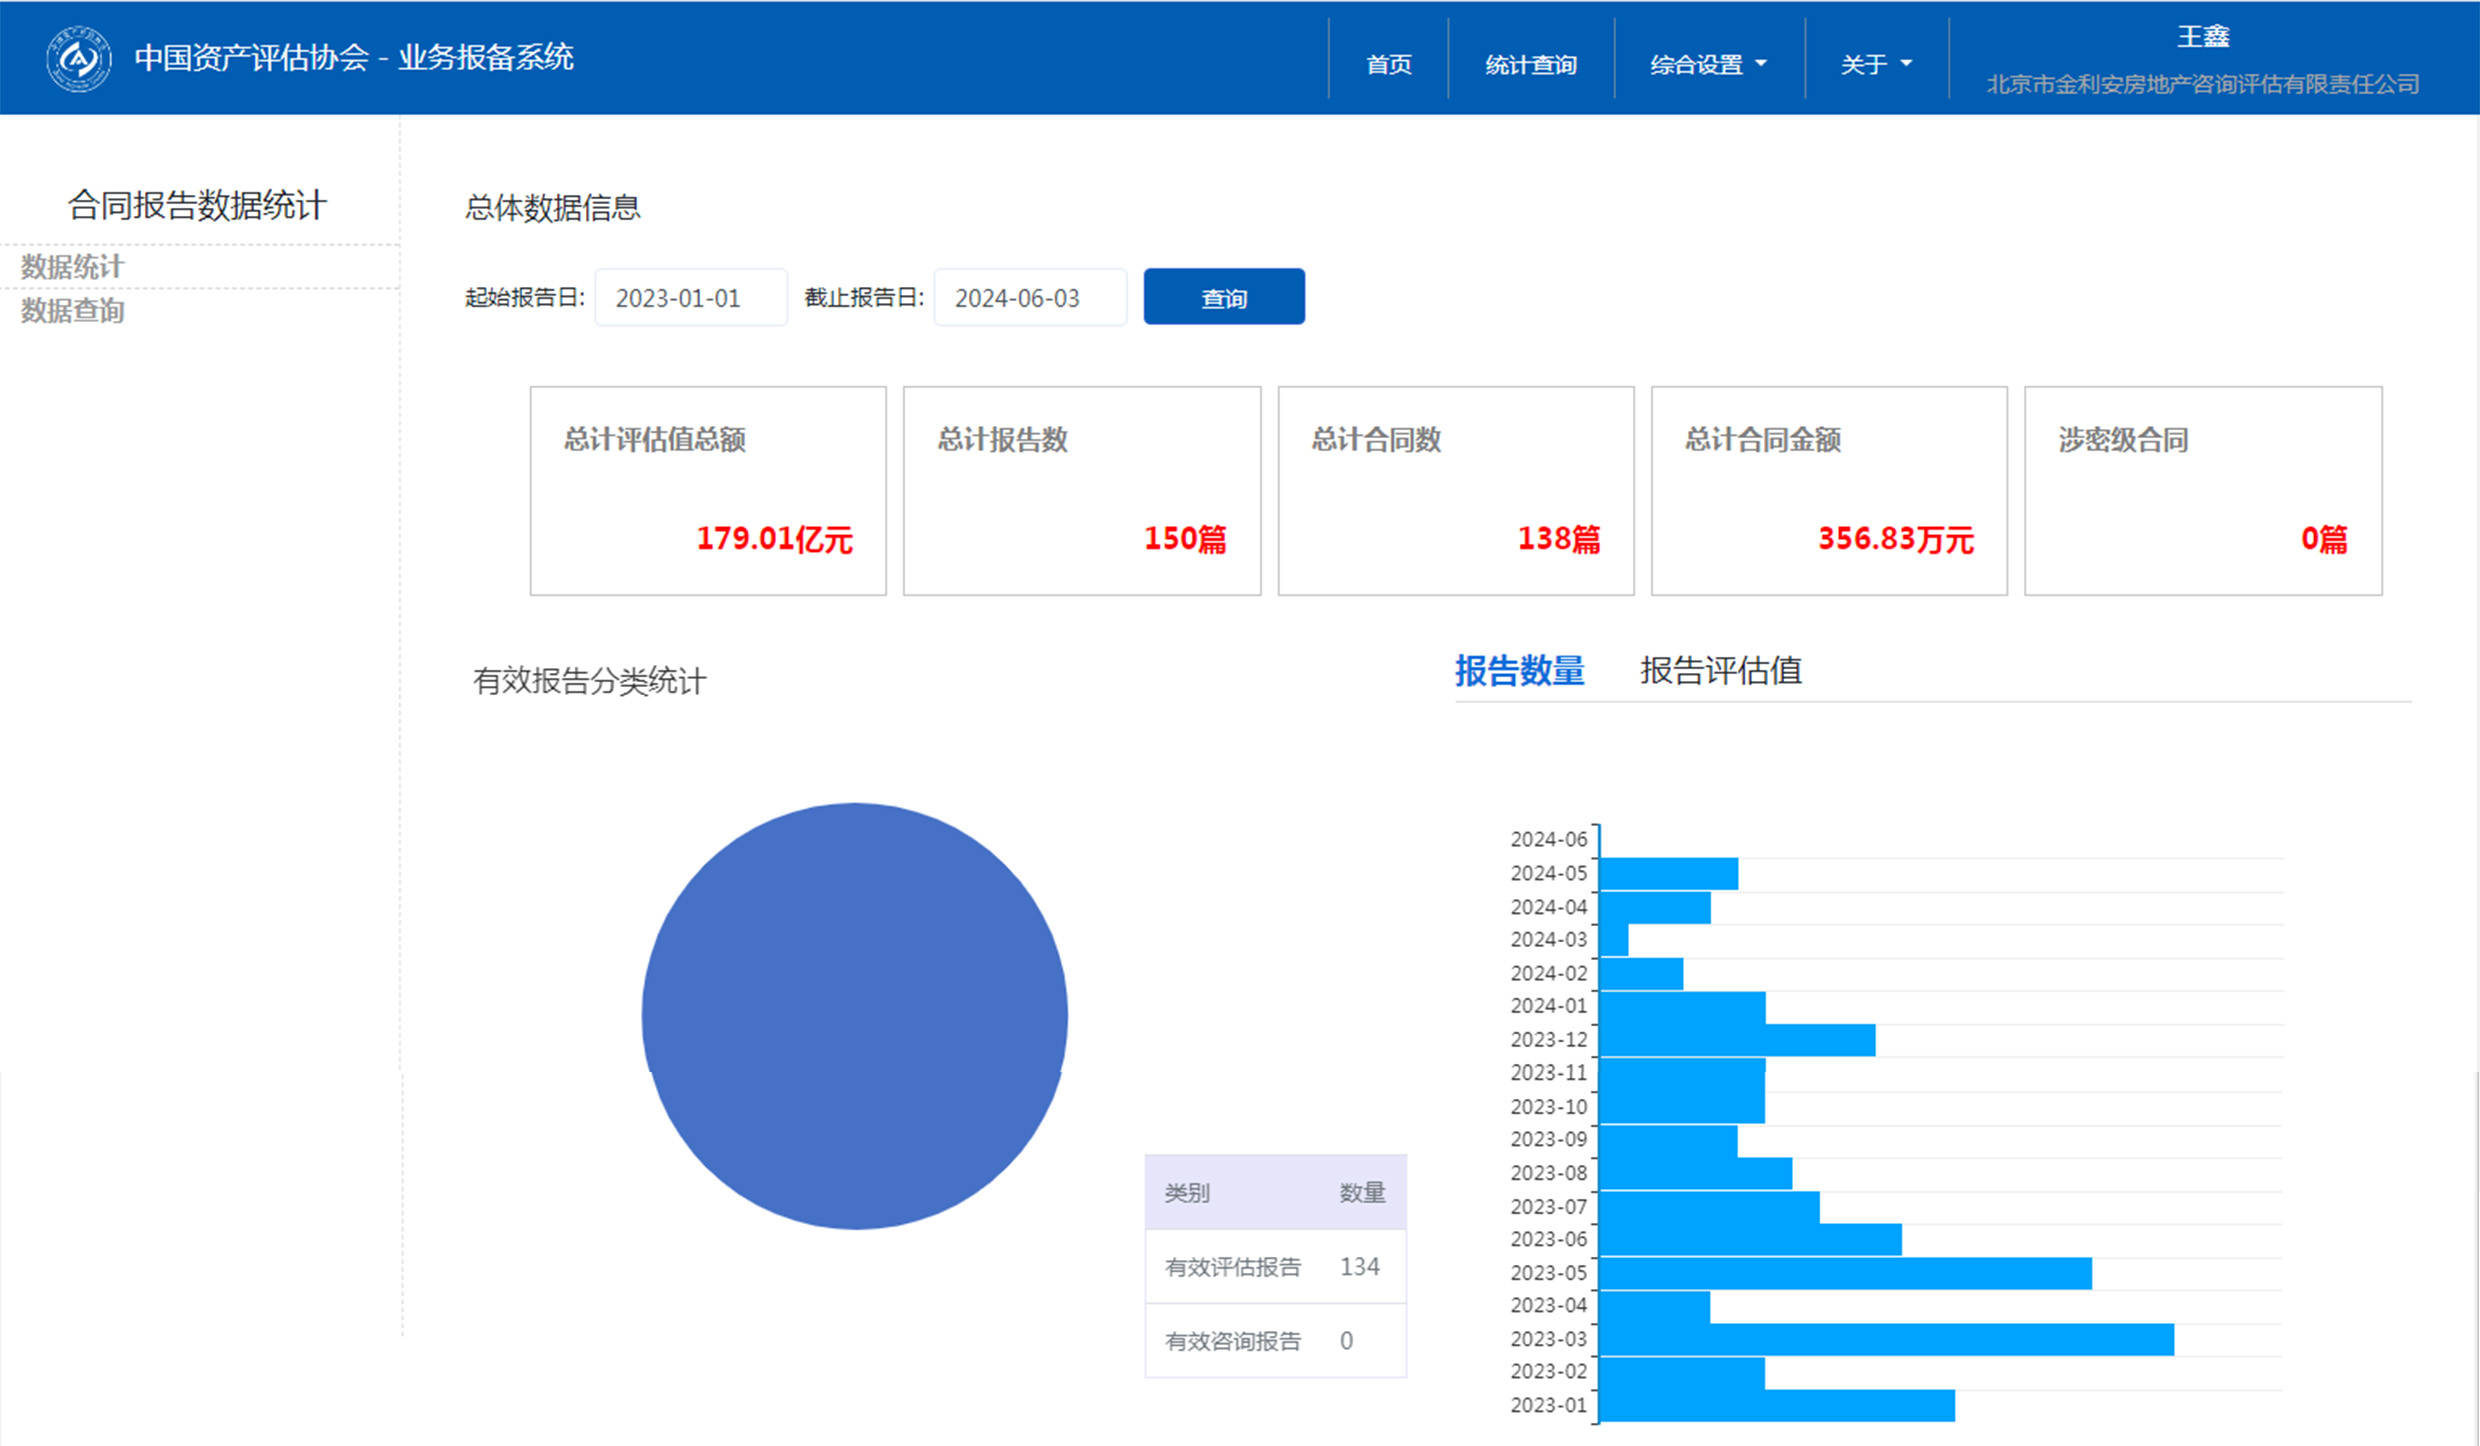
Task: Click the 2023-05 bar in chart
Action: click(1845, 1273)
